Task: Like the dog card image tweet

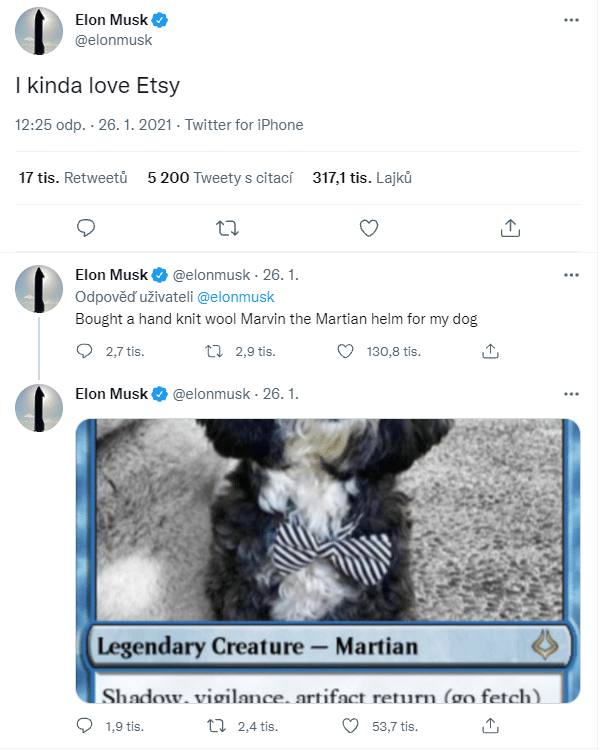Action: (345, 726)
